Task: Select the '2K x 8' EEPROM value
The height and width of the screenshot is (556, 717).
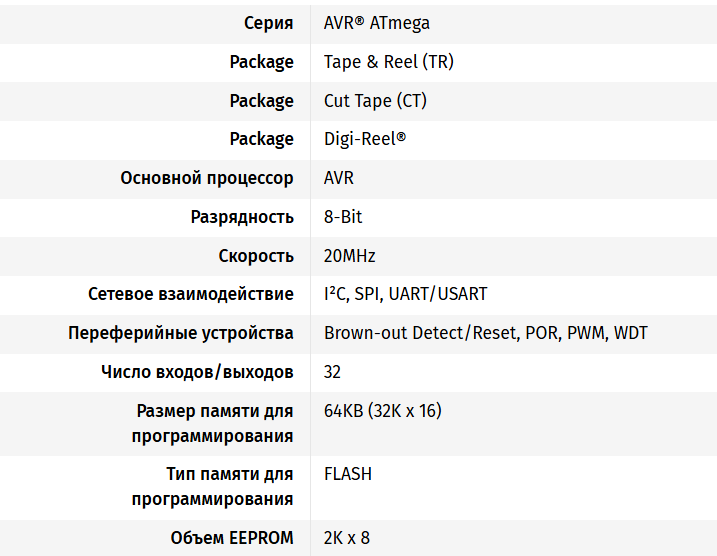Action: pos(347,538)
